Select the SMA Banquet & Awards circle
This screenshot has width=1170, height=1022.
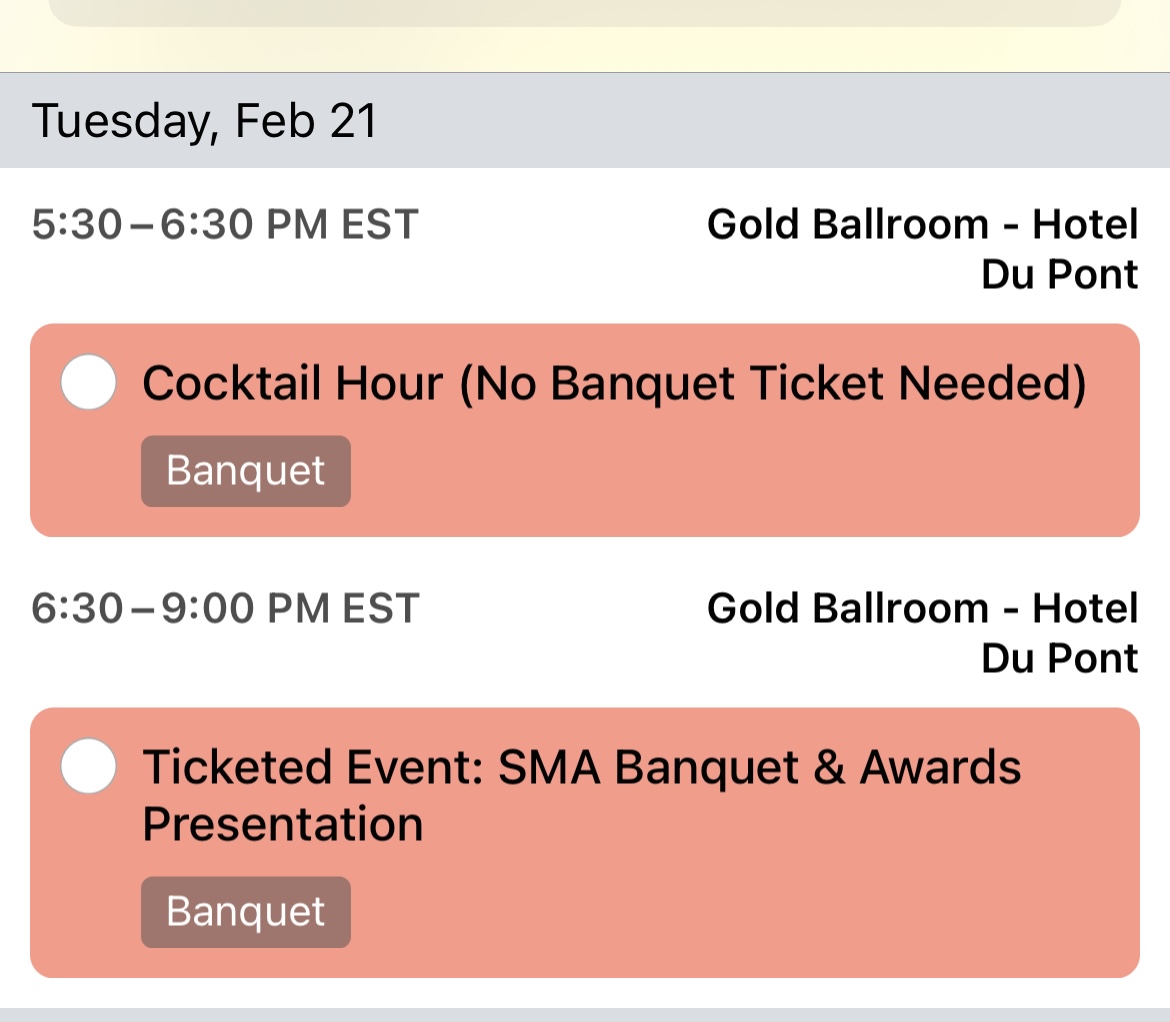tap(88, 765)
